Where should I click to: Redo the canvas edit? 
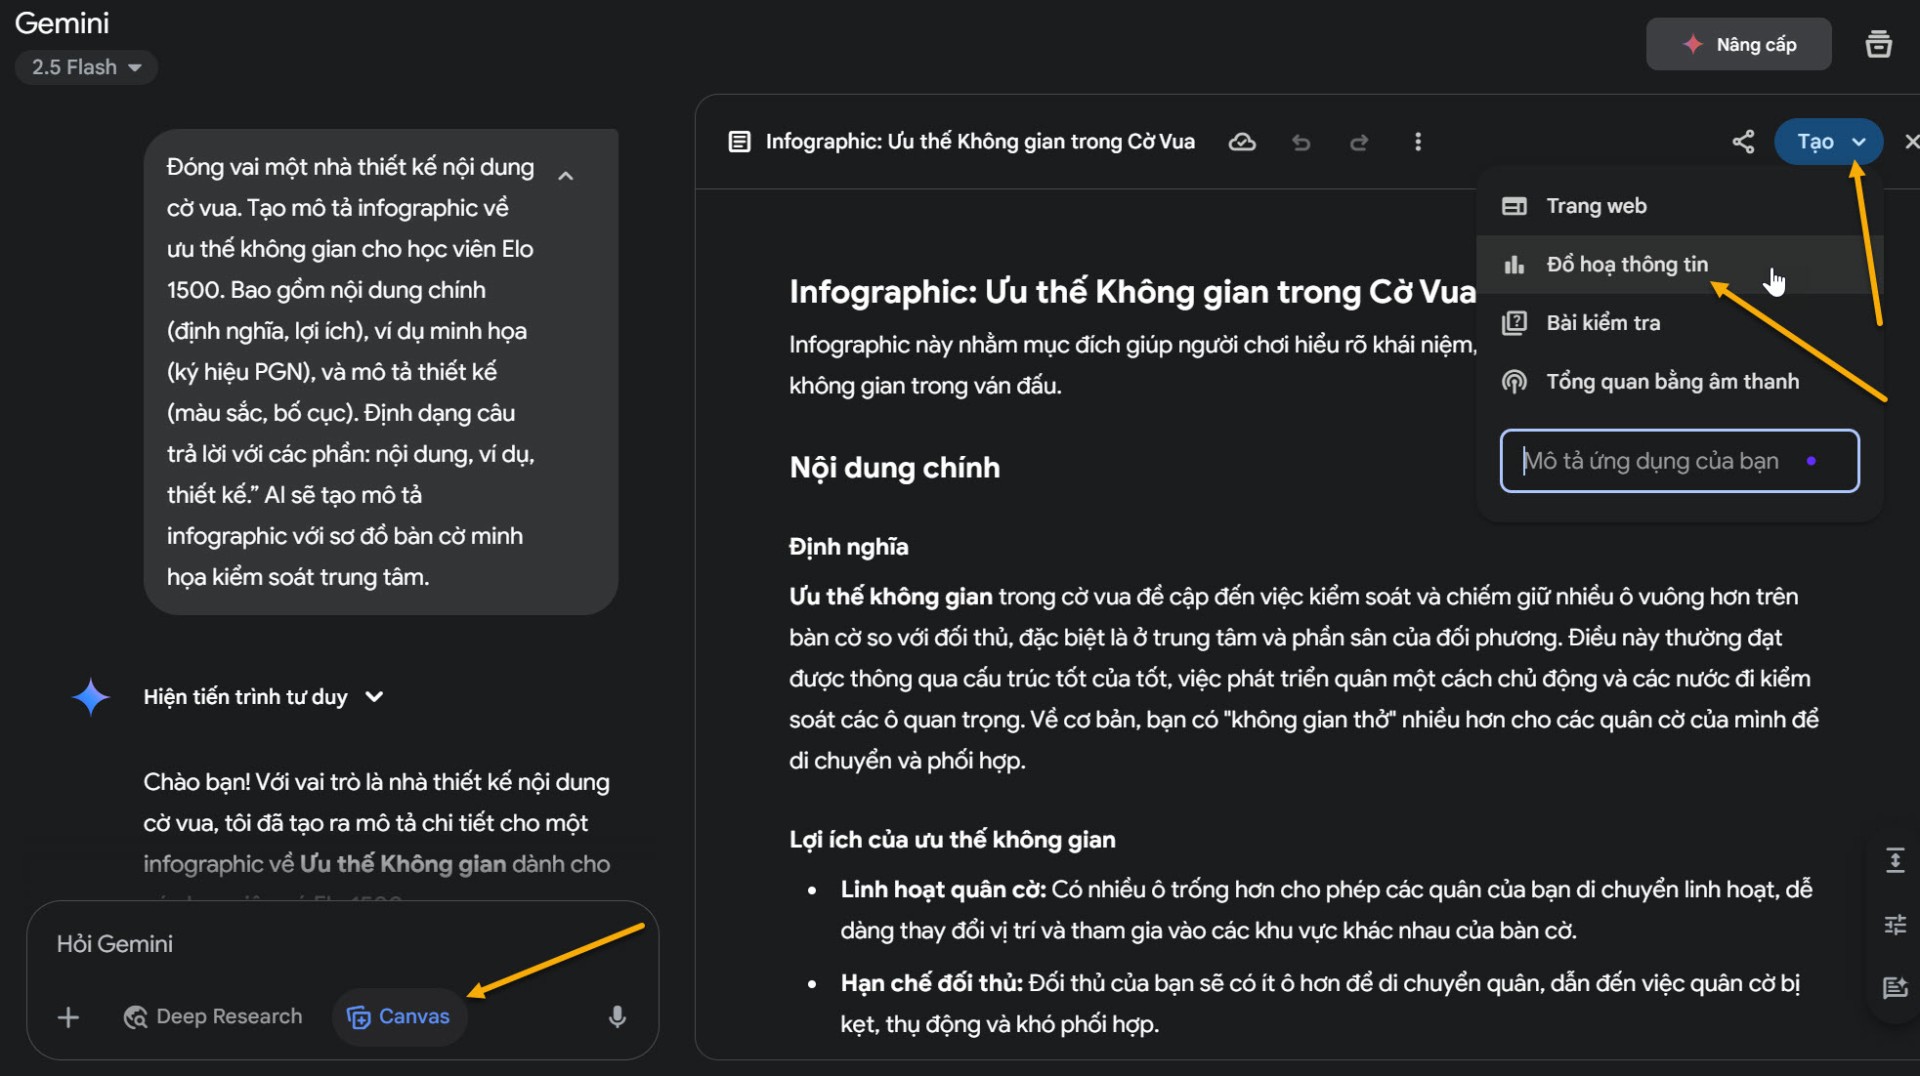pos(1359,142)
